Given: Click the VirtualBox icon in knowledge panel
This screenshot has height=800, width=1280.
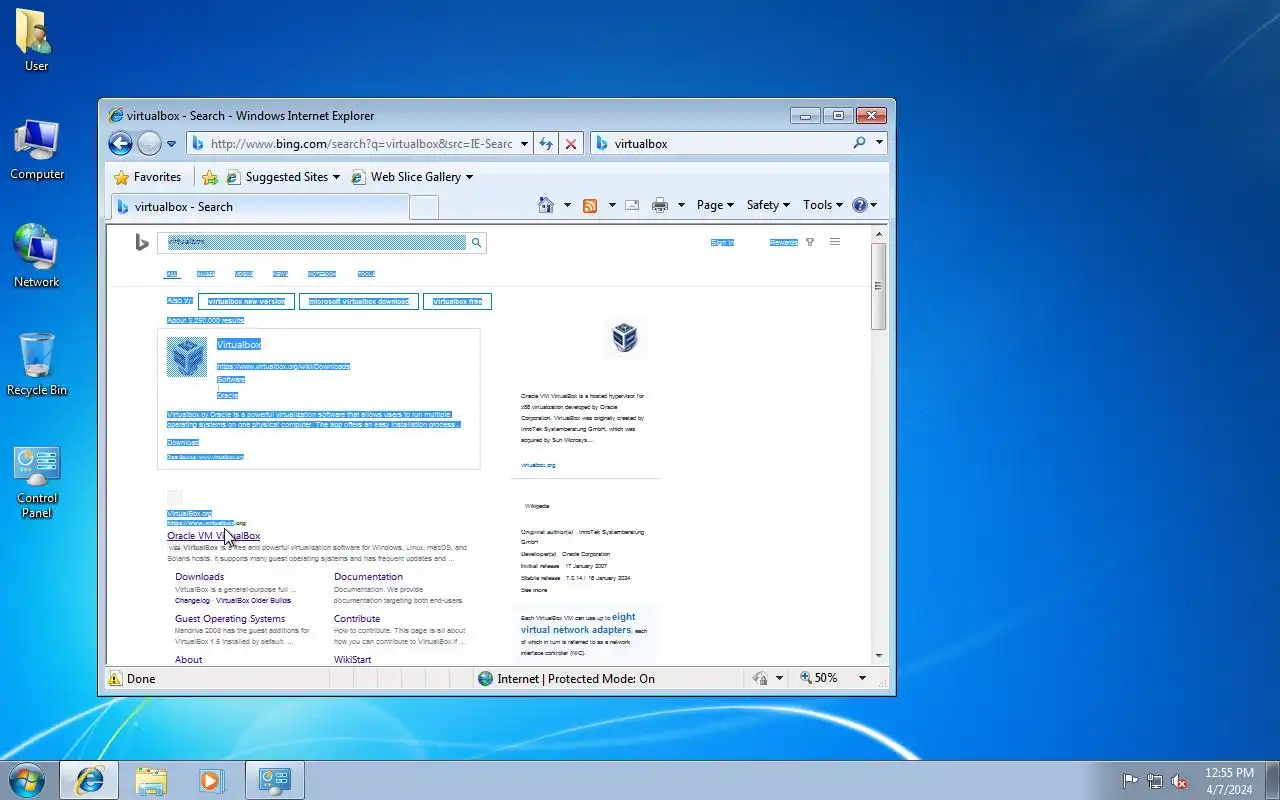Looking at the screenshot, I should tap(625, 337).
